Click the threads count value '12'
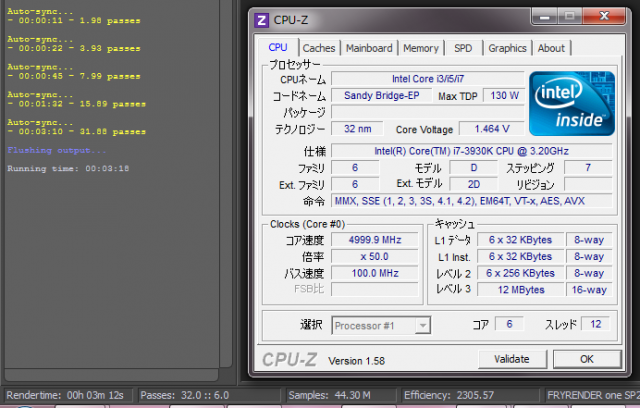 pyautogui.click(x=596, y=324)
